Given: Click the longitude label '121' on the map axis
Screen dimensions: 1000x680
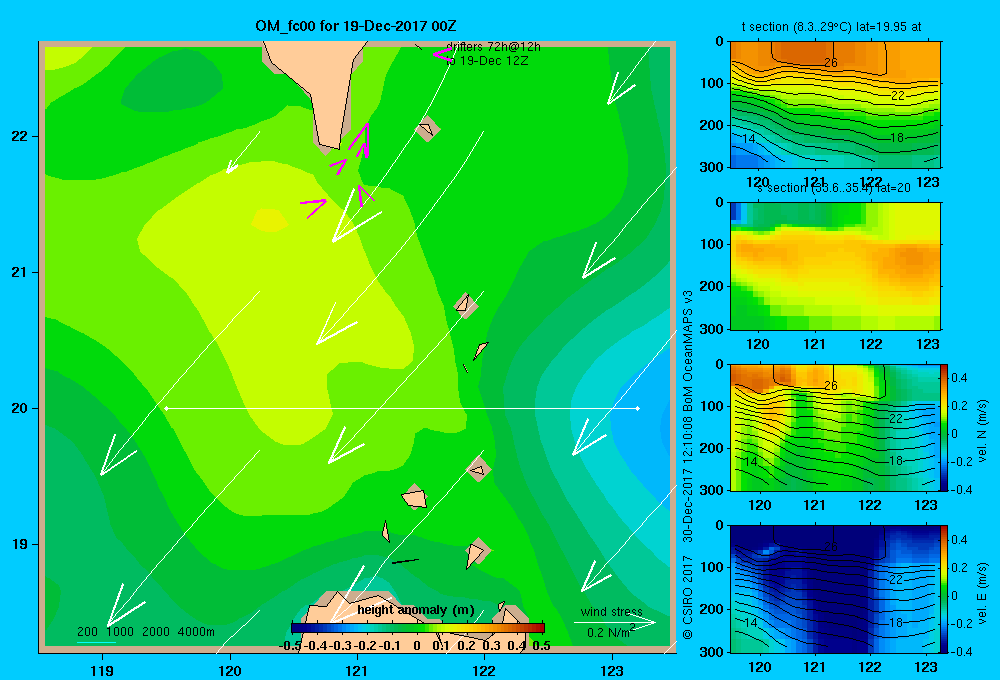Looking at the screenshot, I should pyautogui.click(x=357, y=670).
